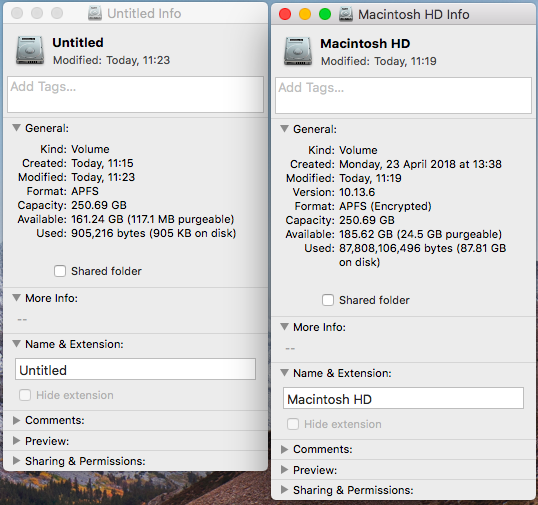The height and width of the screenshot is (505, 538).
Task: Click Version value 10.13.6
Action: click(357, 192)
